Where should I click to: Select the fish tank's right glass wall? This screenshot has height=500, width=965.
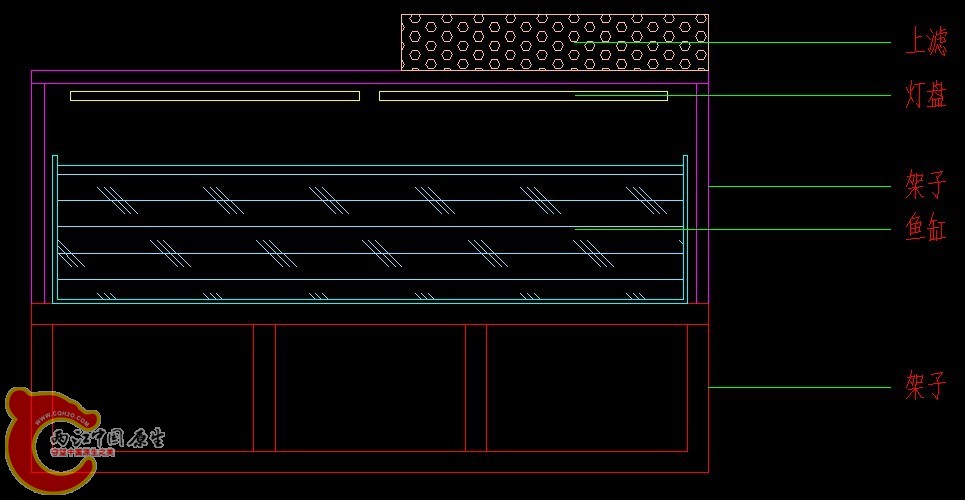685,229
